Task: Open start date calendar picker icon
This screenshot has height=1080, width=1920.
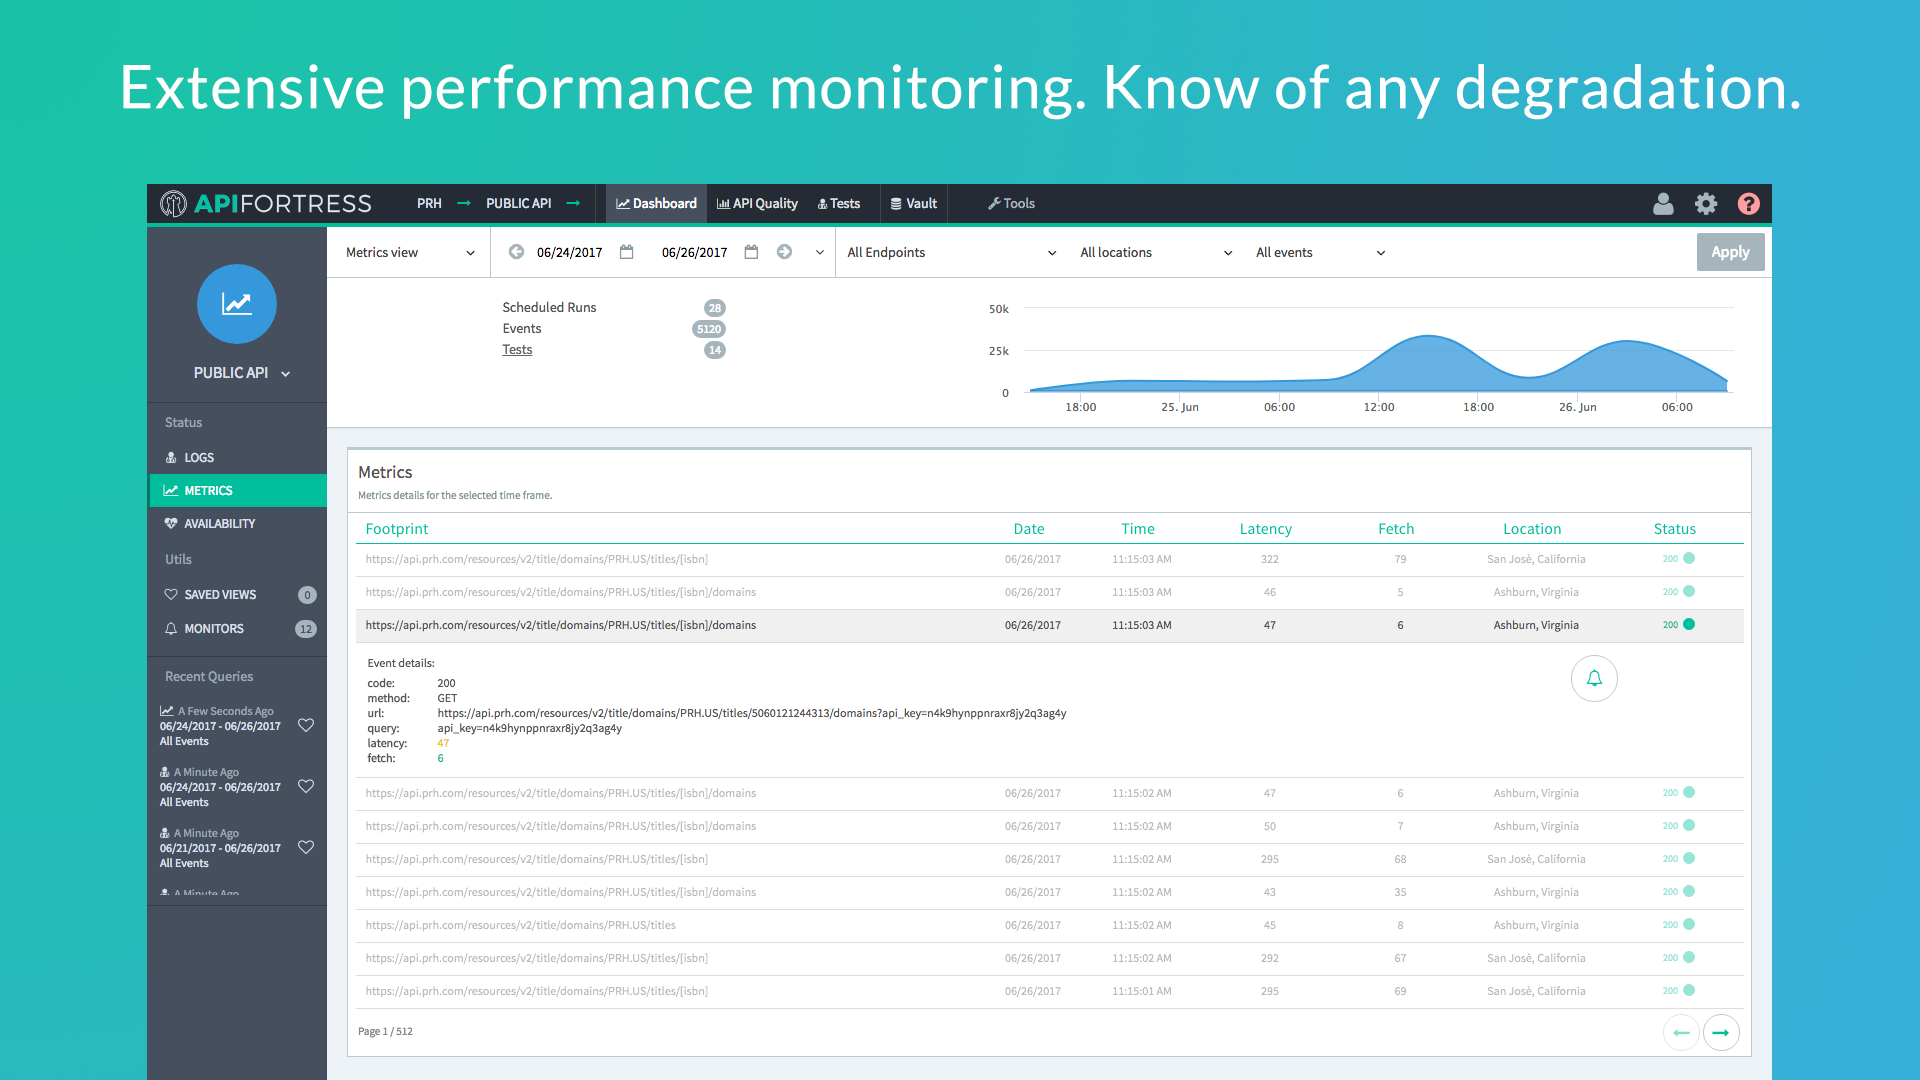Action: (x=627, y=252)
